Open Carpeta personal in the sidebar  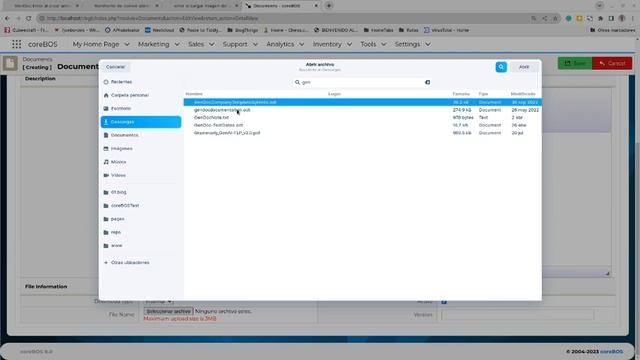click(x=141, y=95)
